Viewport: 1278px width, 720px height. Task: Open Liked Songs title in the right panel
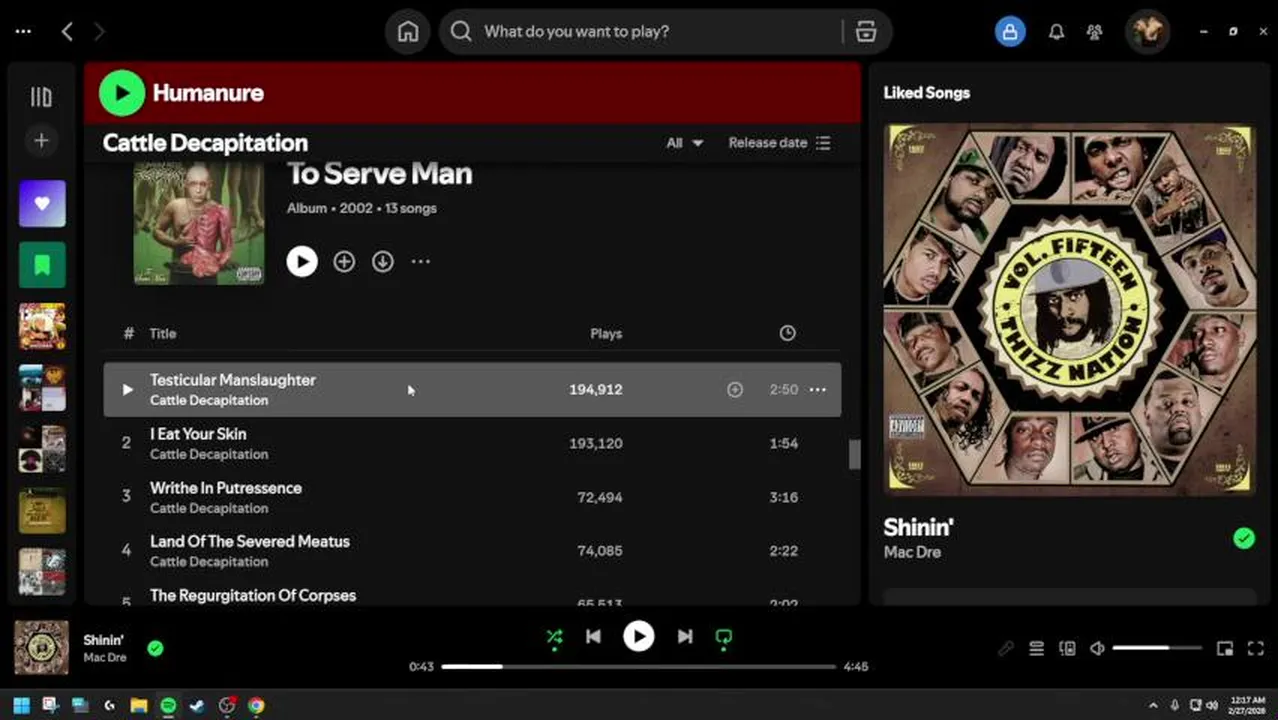point(927,93)
